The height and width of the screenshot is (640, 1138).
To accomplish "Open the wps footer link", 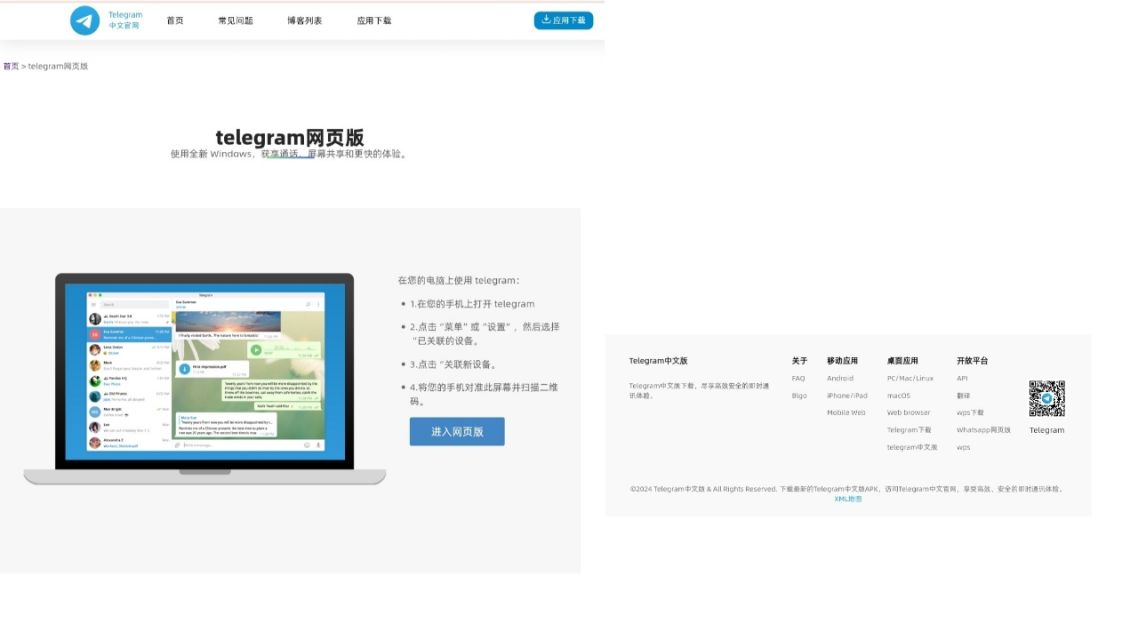I will 963,447.
